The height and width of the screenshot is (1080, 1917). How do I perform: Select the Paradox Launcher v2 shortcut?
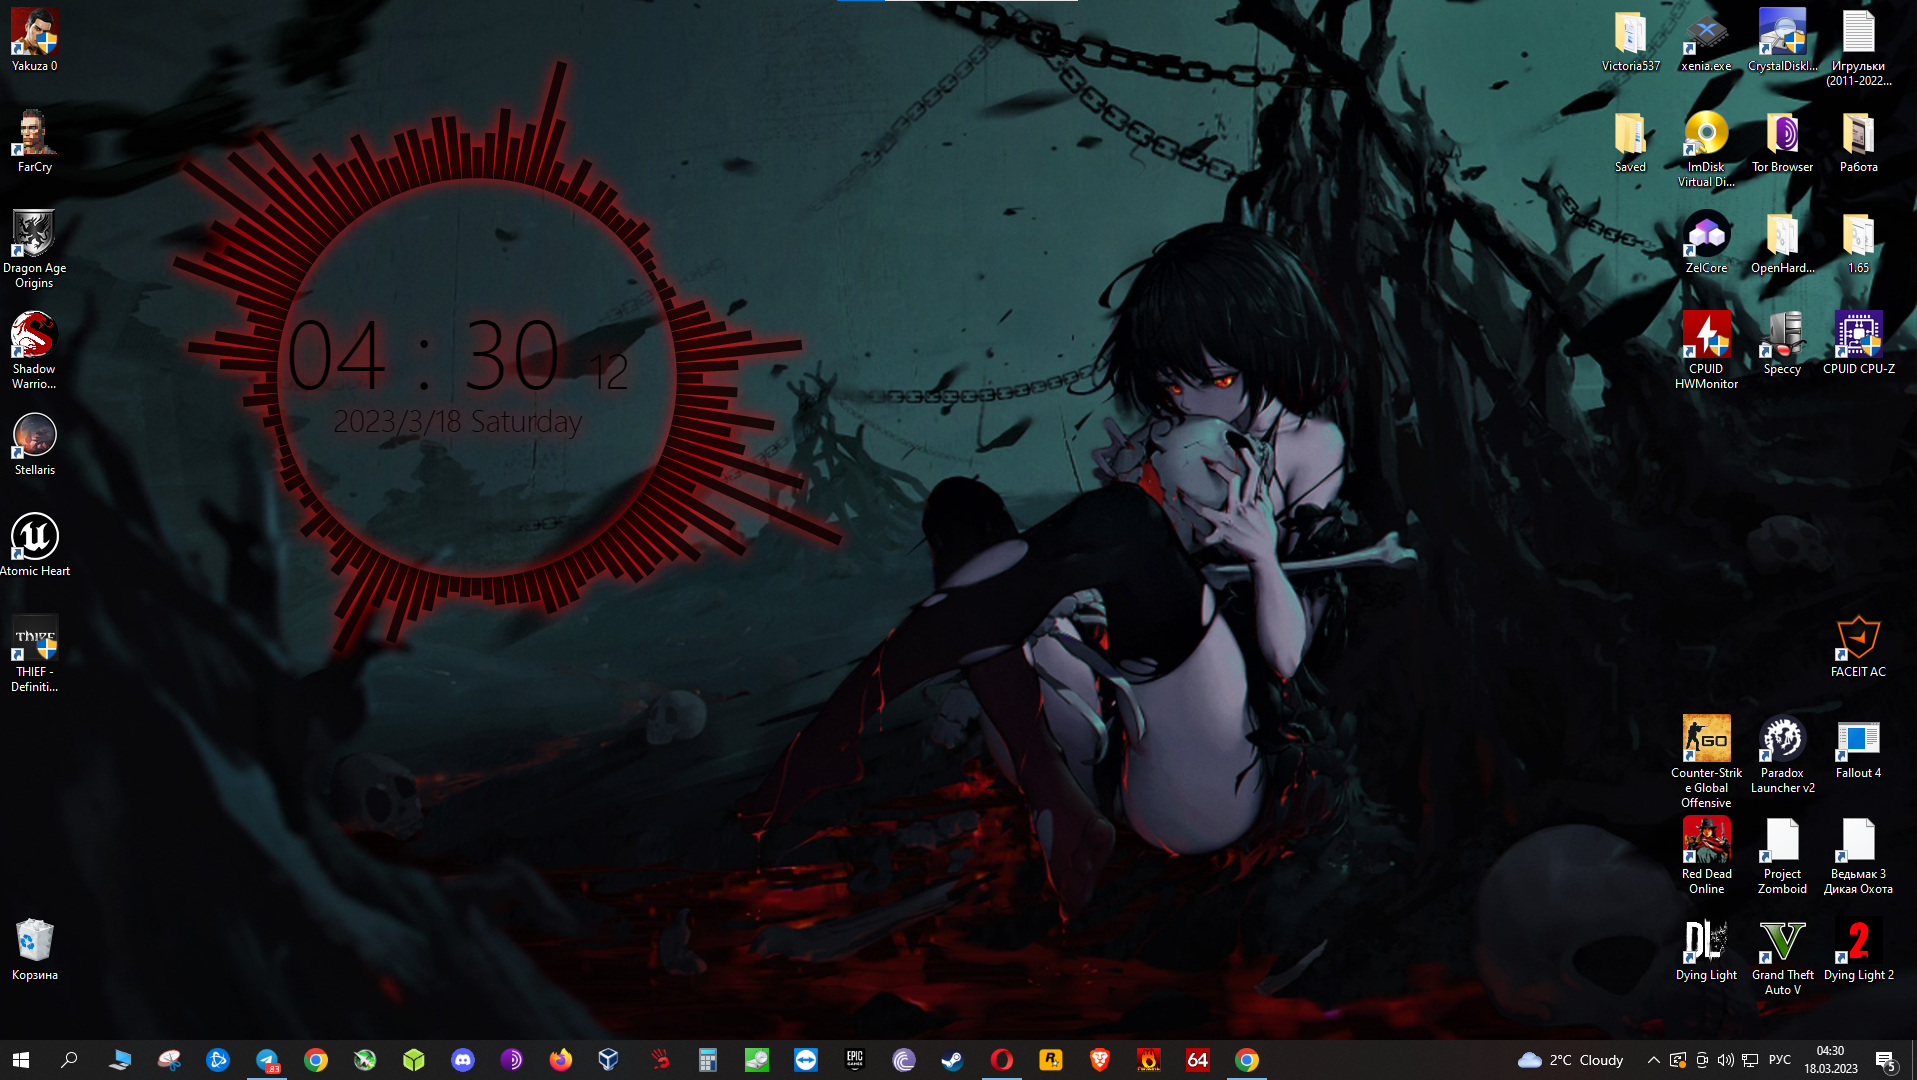pos(1782,755)
